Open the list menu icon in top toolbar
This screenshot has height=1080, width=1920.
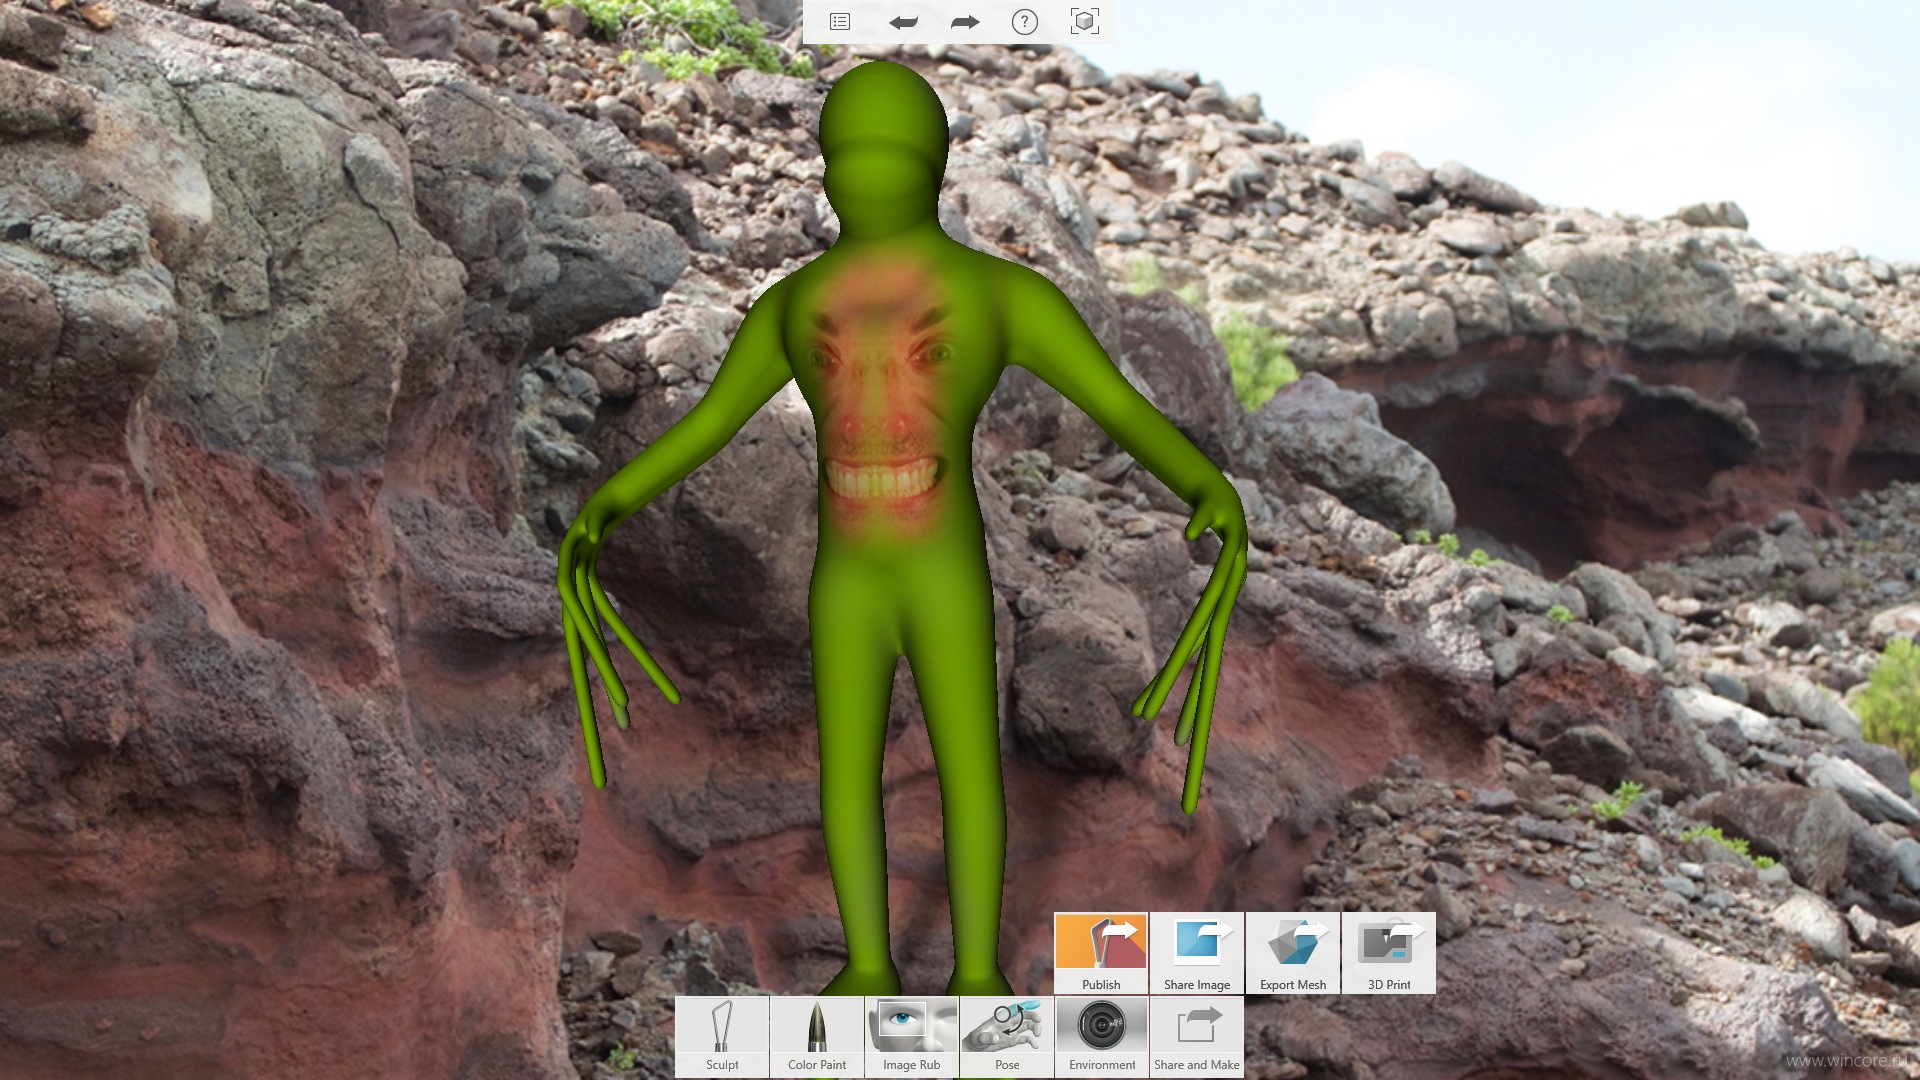click(x=840, y=22)
